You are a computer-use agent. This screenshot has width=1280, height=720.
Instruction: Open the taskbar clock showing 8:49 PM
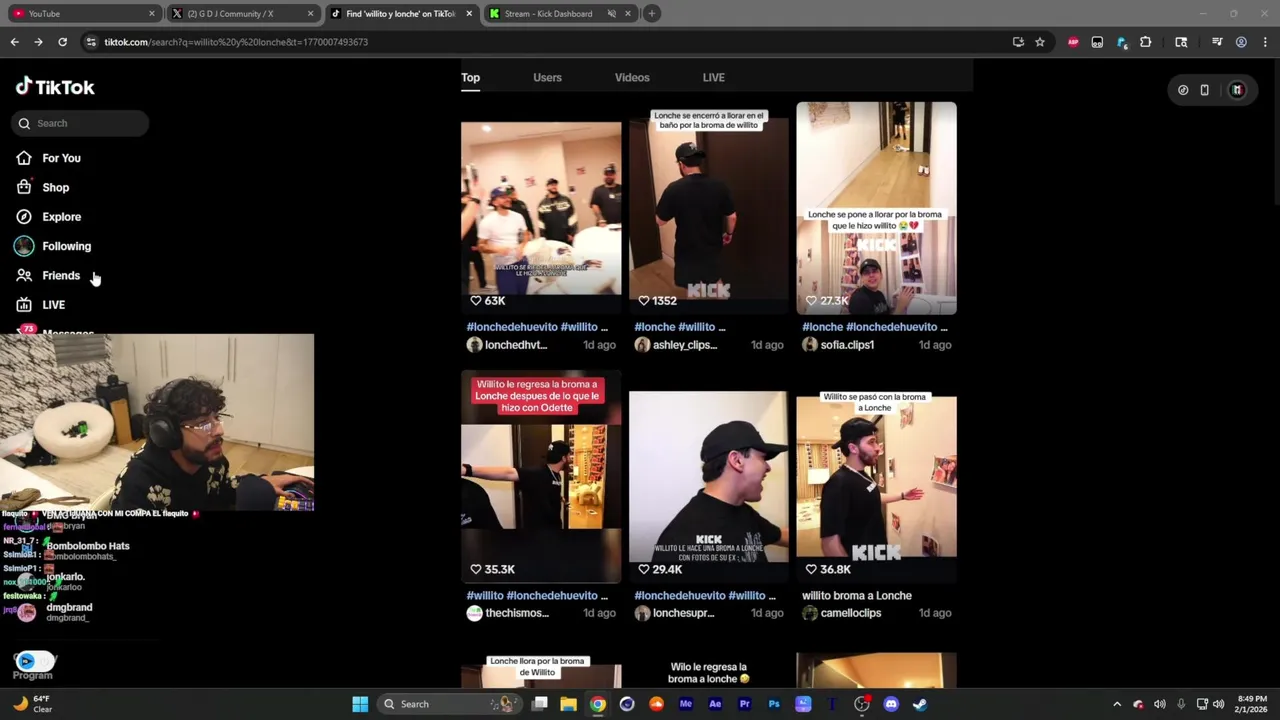[1252, 704]
